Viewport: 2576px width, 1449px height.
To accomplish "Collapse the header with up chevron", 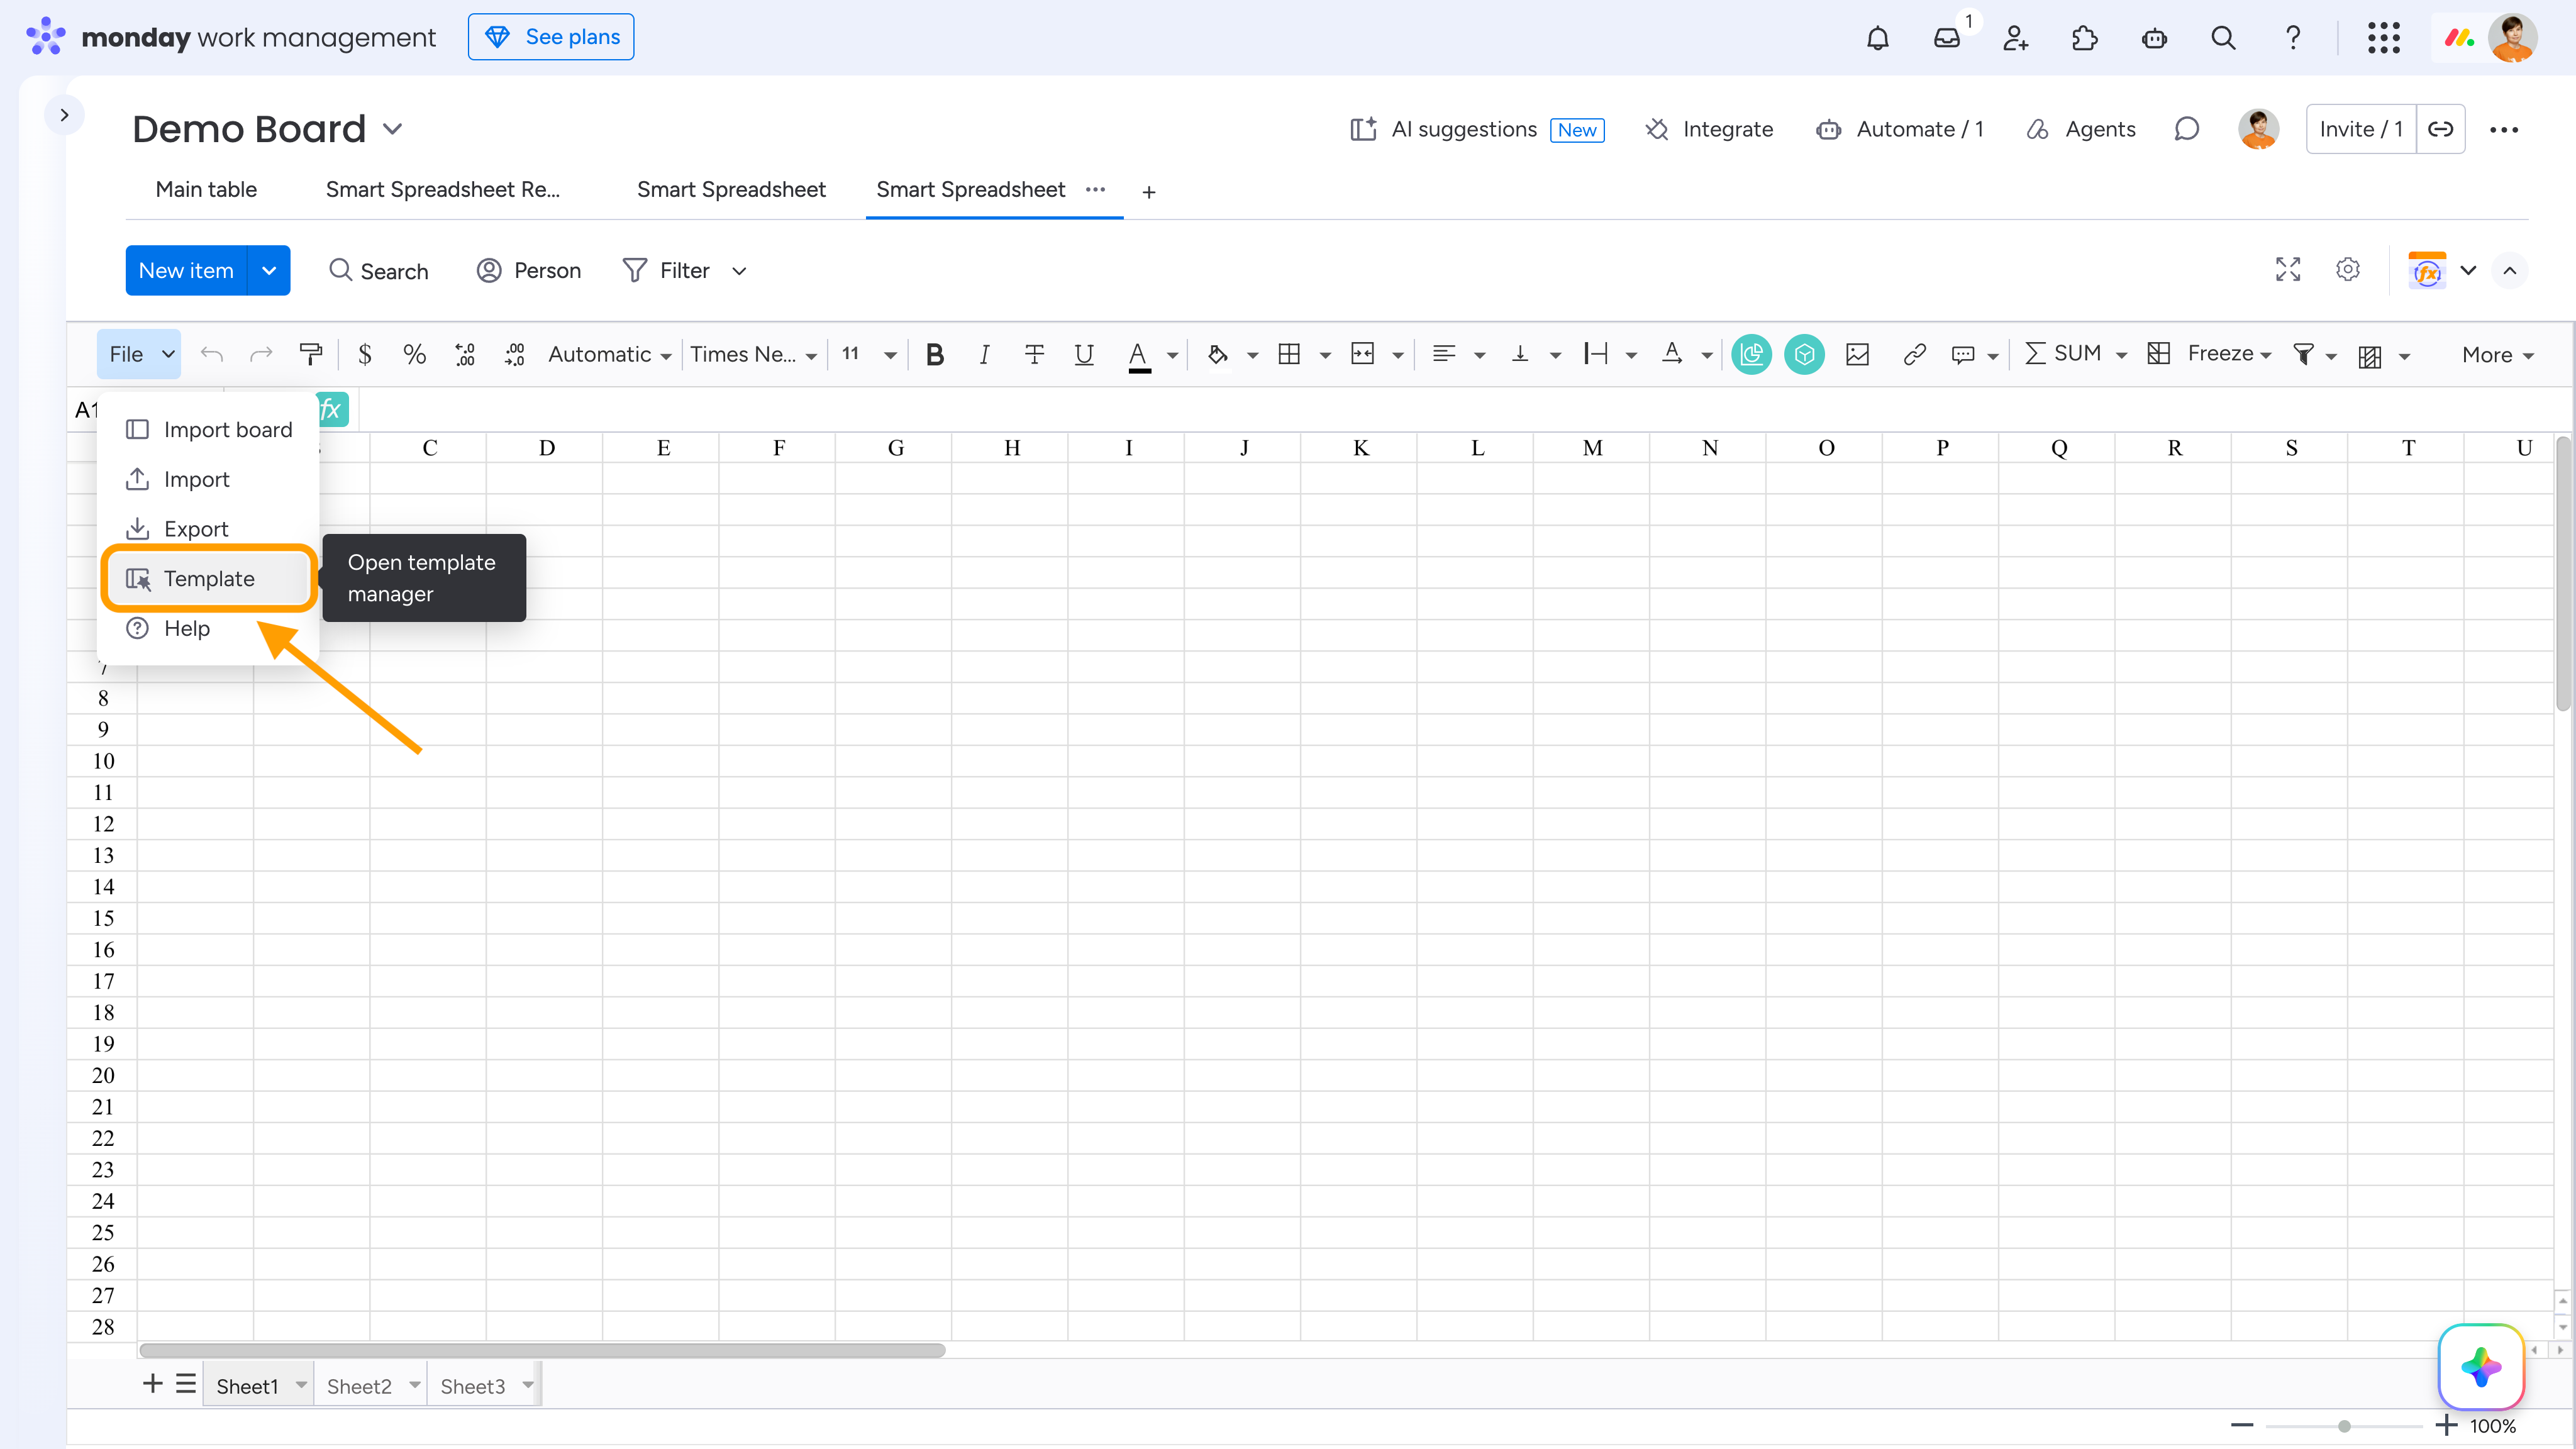I will tap(2510, 270).
